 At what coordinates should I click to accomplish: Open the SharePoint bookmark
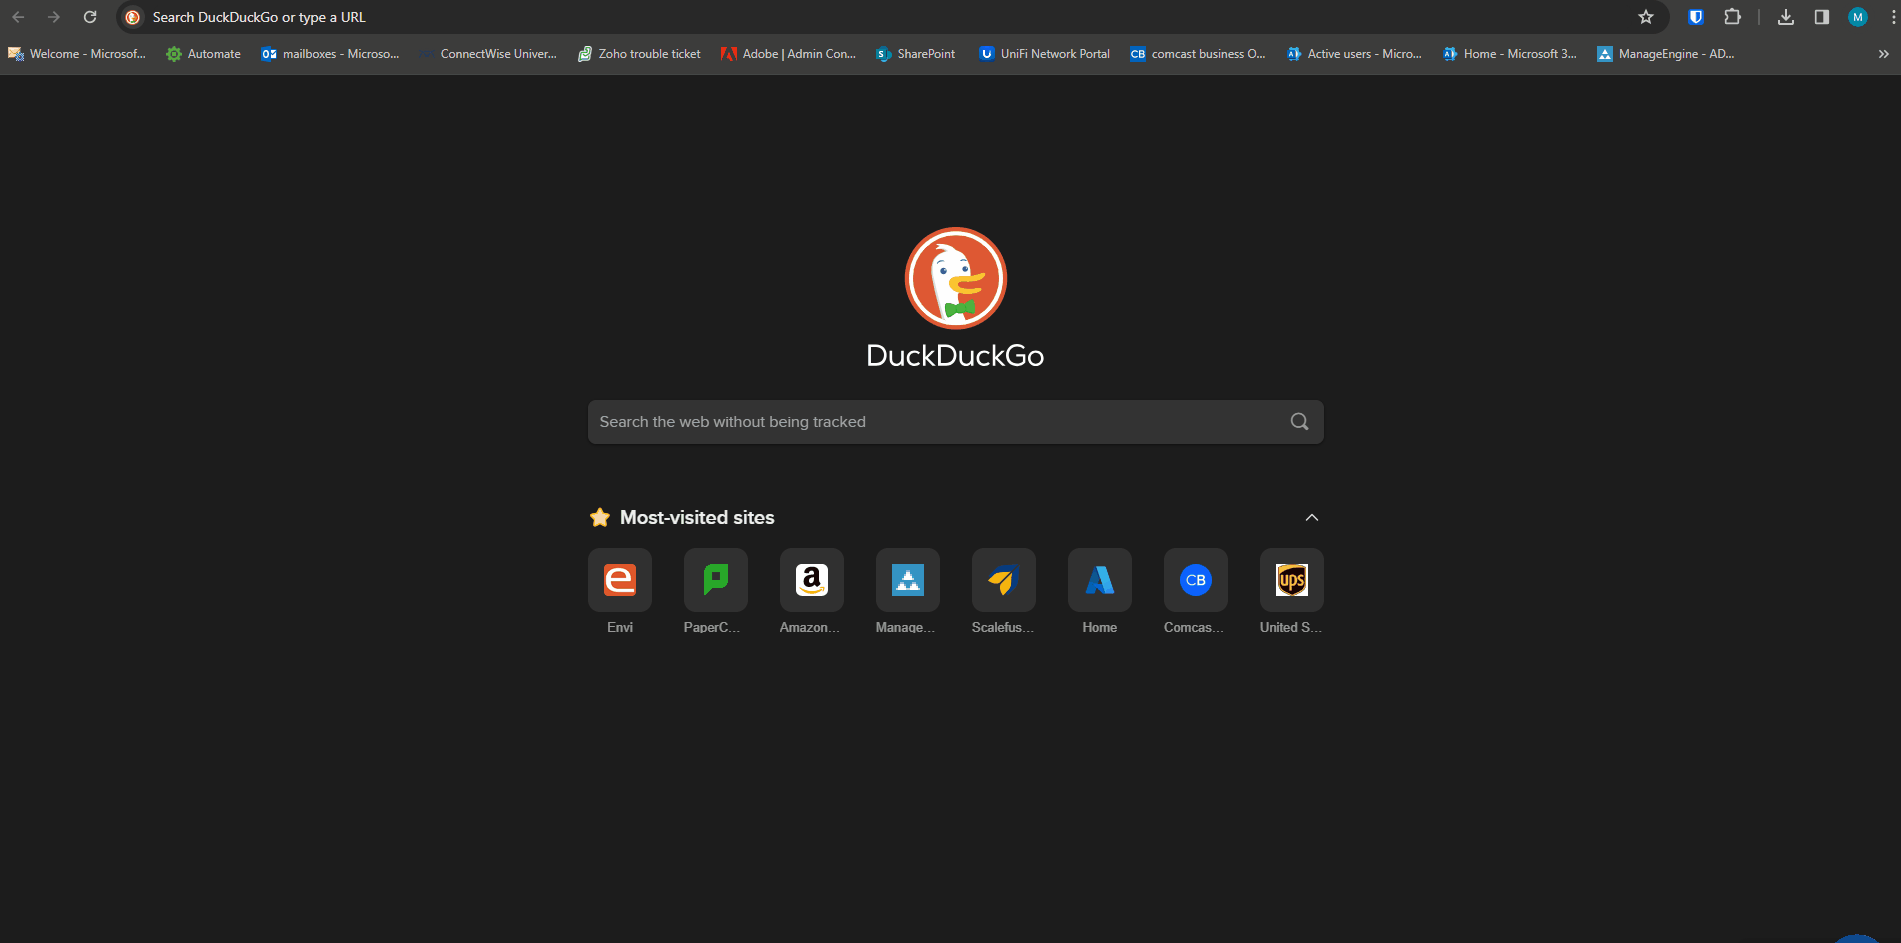915,54
